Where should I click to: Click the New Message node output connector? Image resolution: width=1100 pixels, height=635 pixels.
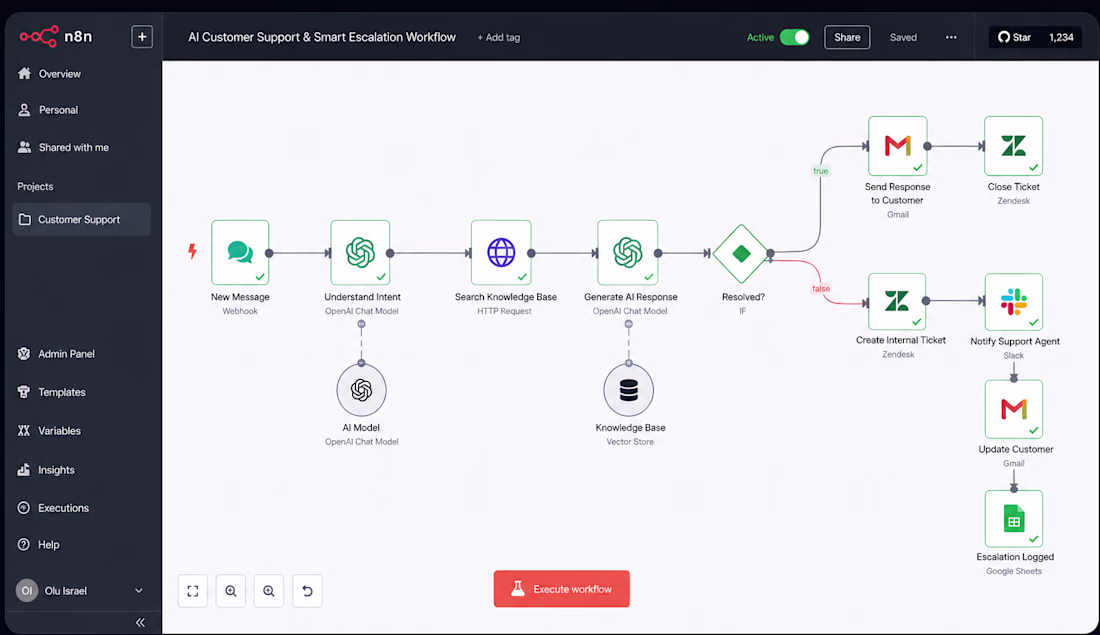(269, 253)
